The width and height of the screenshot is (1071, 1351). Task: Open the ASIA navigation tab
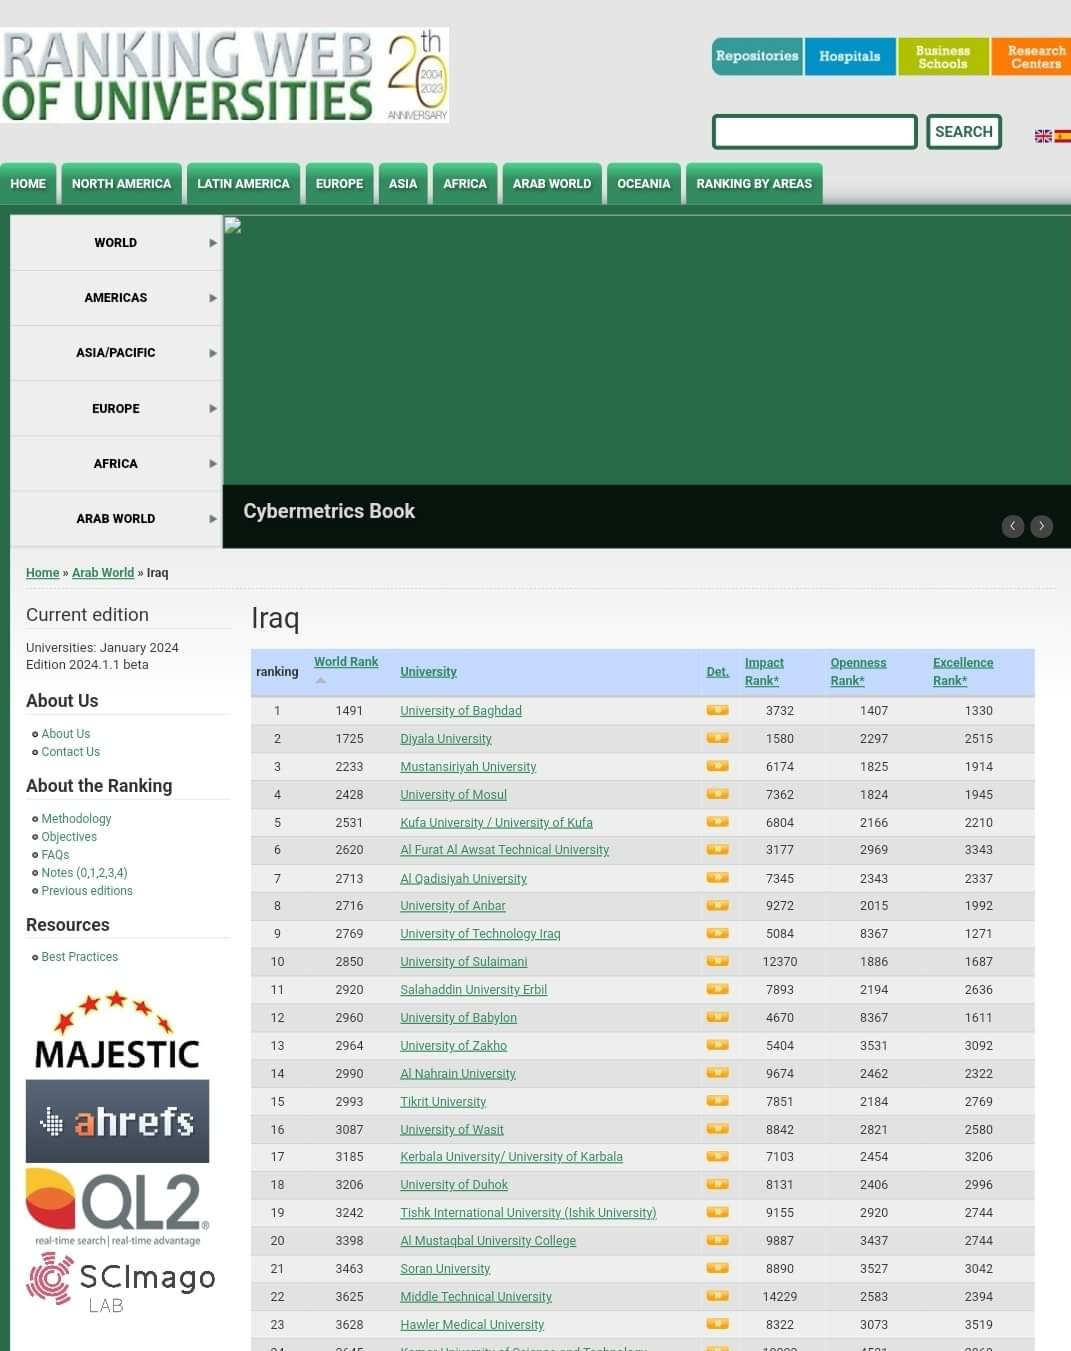tap(403, 184)
